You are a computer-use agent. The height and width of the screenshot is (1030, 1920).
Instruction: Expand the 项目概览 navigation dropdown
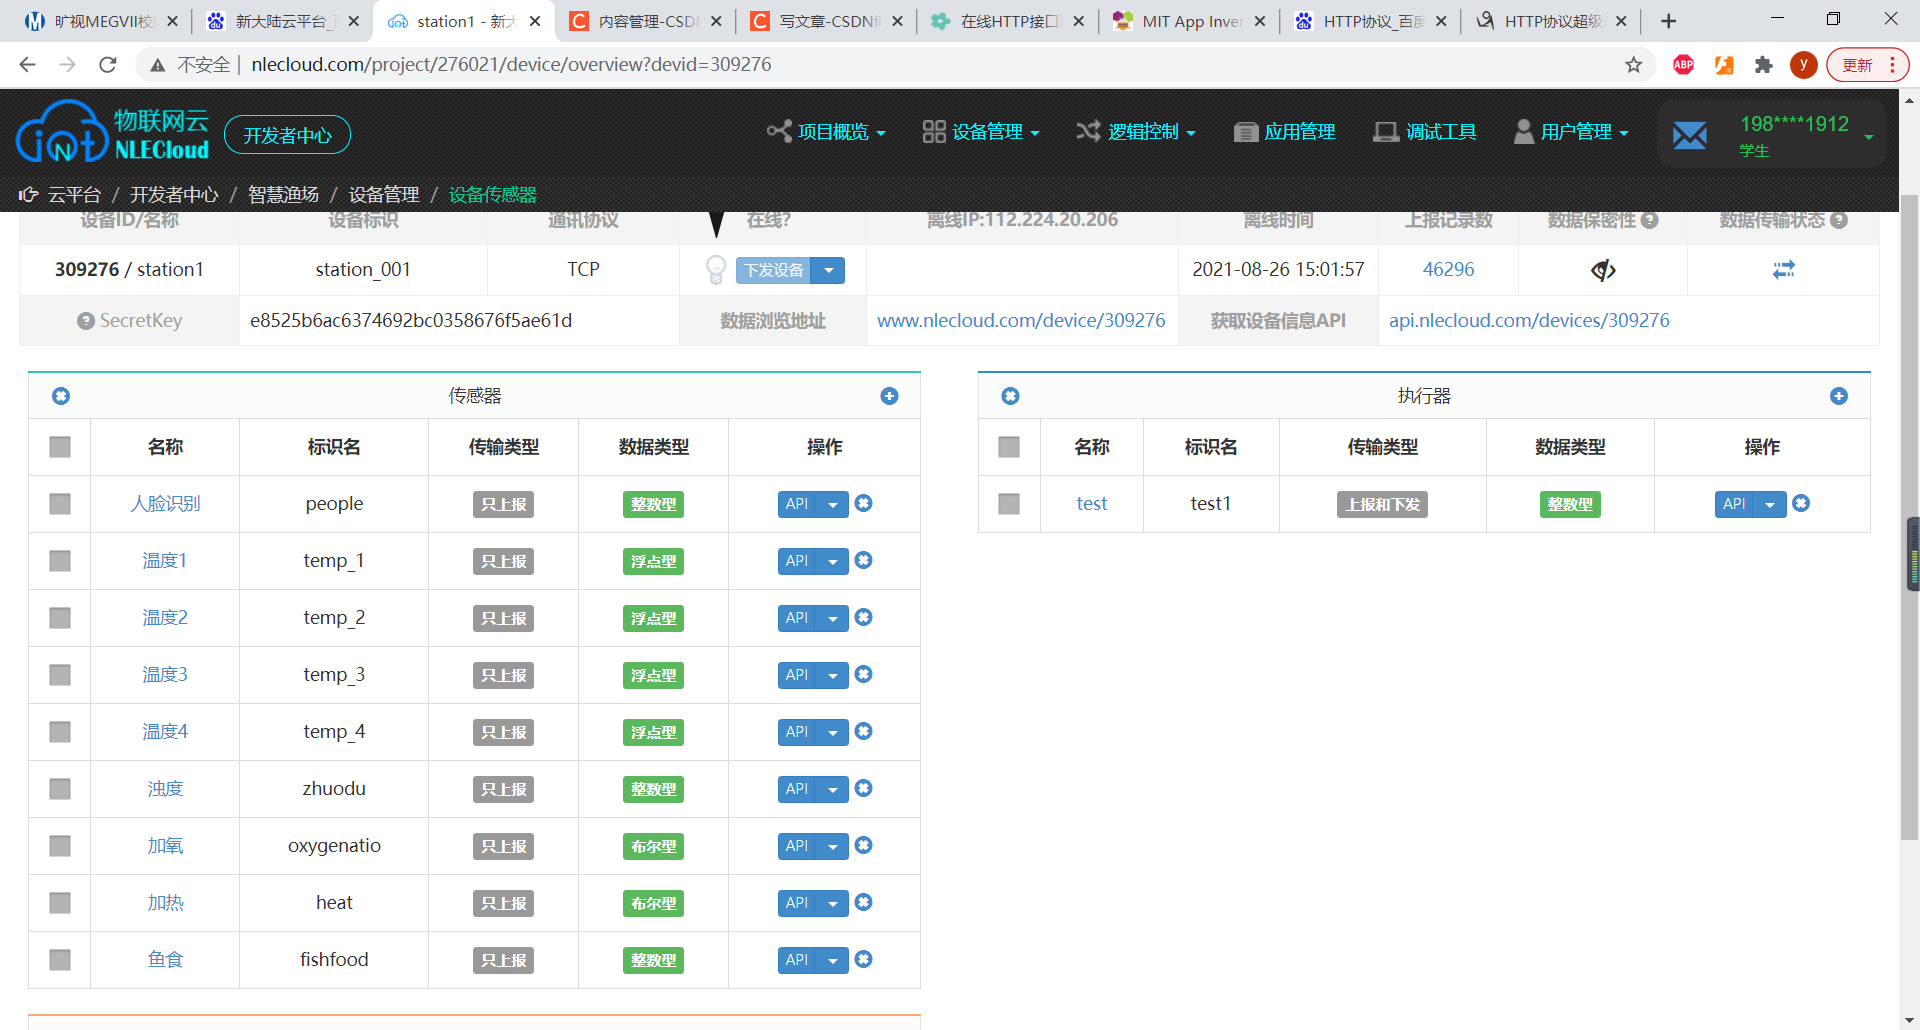826,132
